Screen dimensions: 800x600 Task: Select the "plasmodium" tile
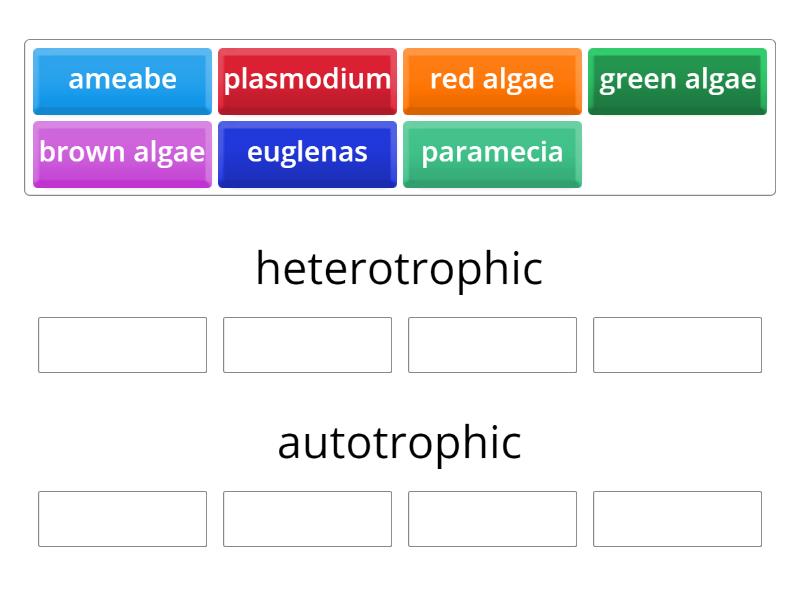point(307,80)
